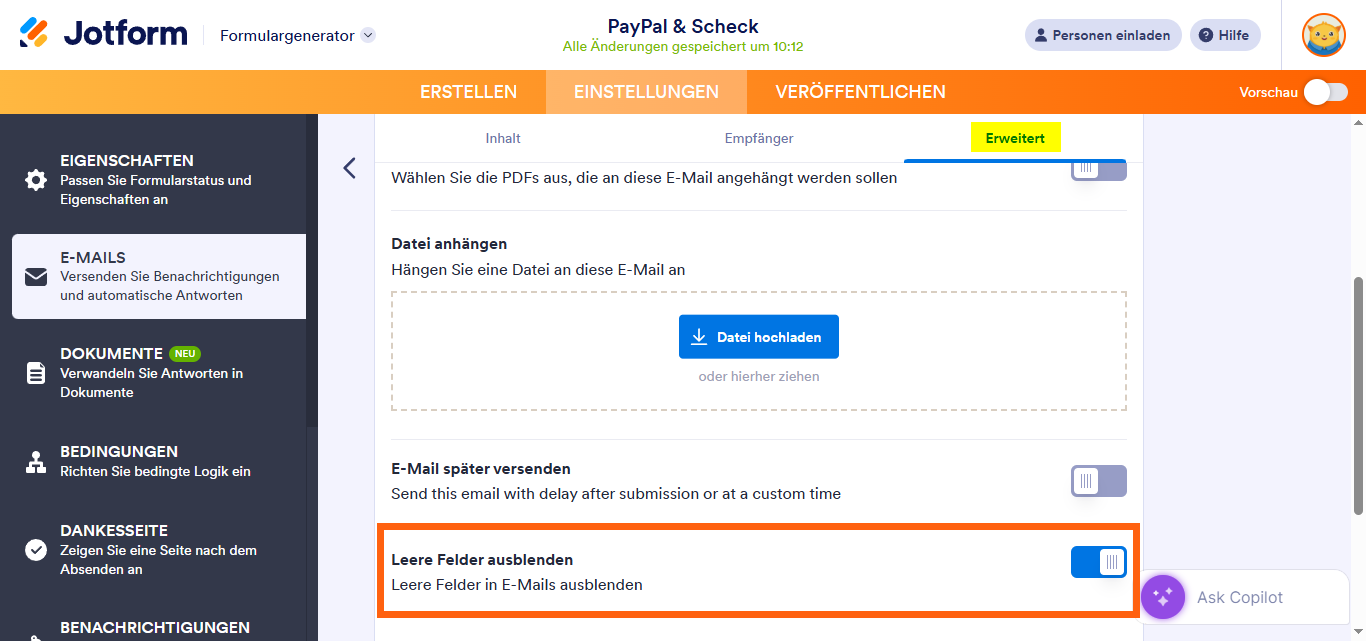
Task: Toggle the PDF attachment switch
Action: (1098, 169)
